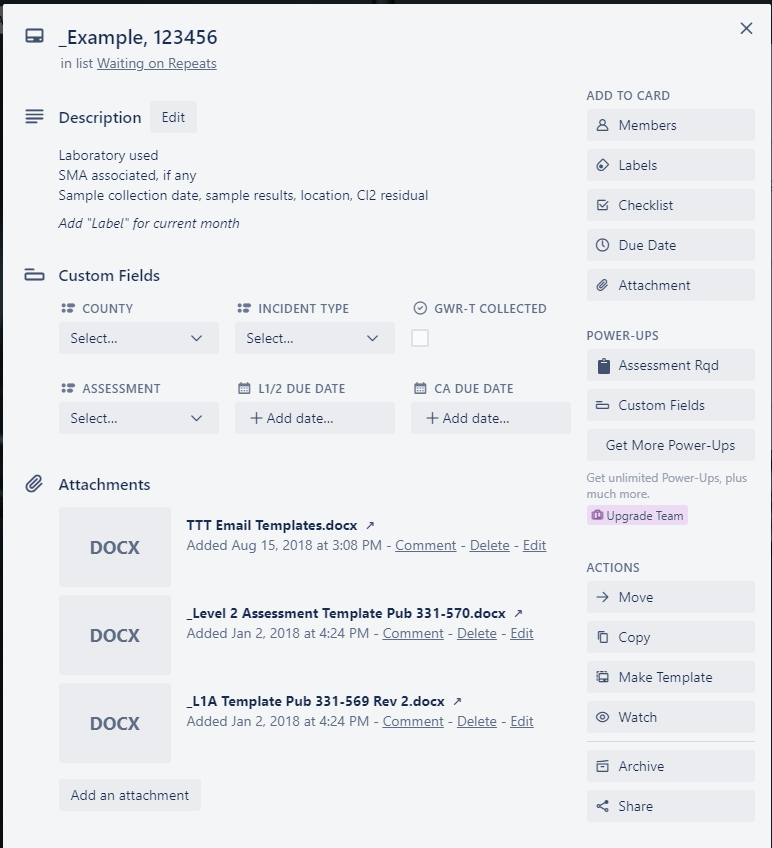
Task: Edit the card description
Action: coord(173,117)
